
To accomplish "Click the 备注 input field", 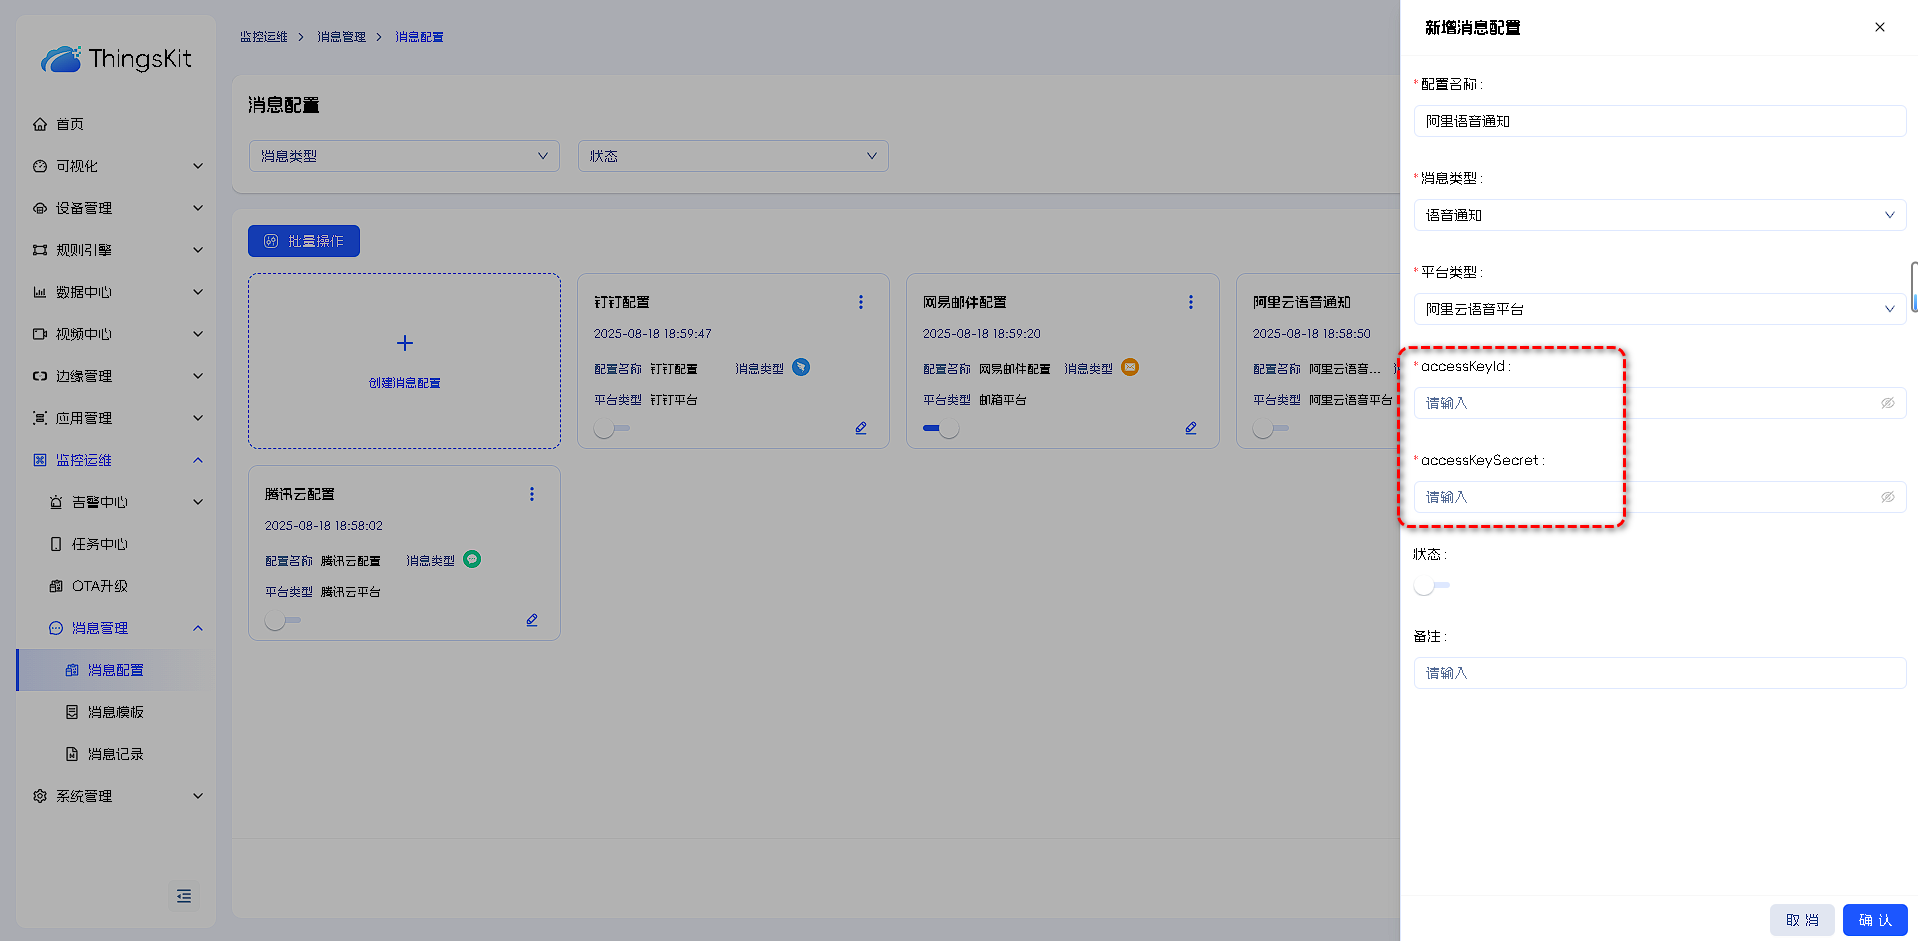I will click(1659, 673).
